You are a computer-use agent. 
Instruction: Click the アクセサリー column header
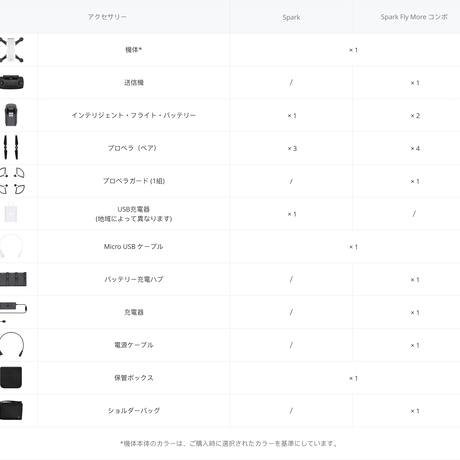tap(107, 17)
